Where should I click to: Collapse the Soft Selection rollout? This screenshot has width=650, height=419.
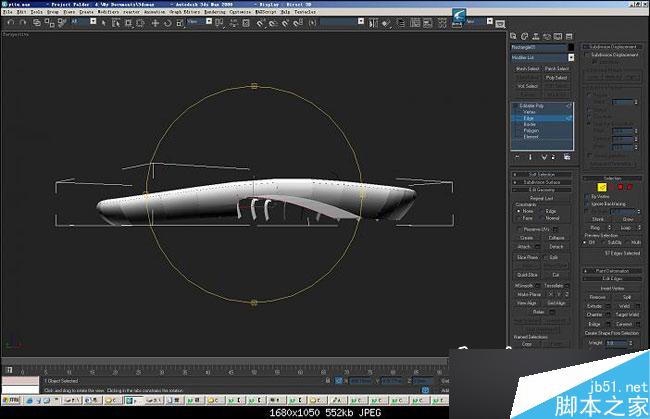[x=543, y=174]
